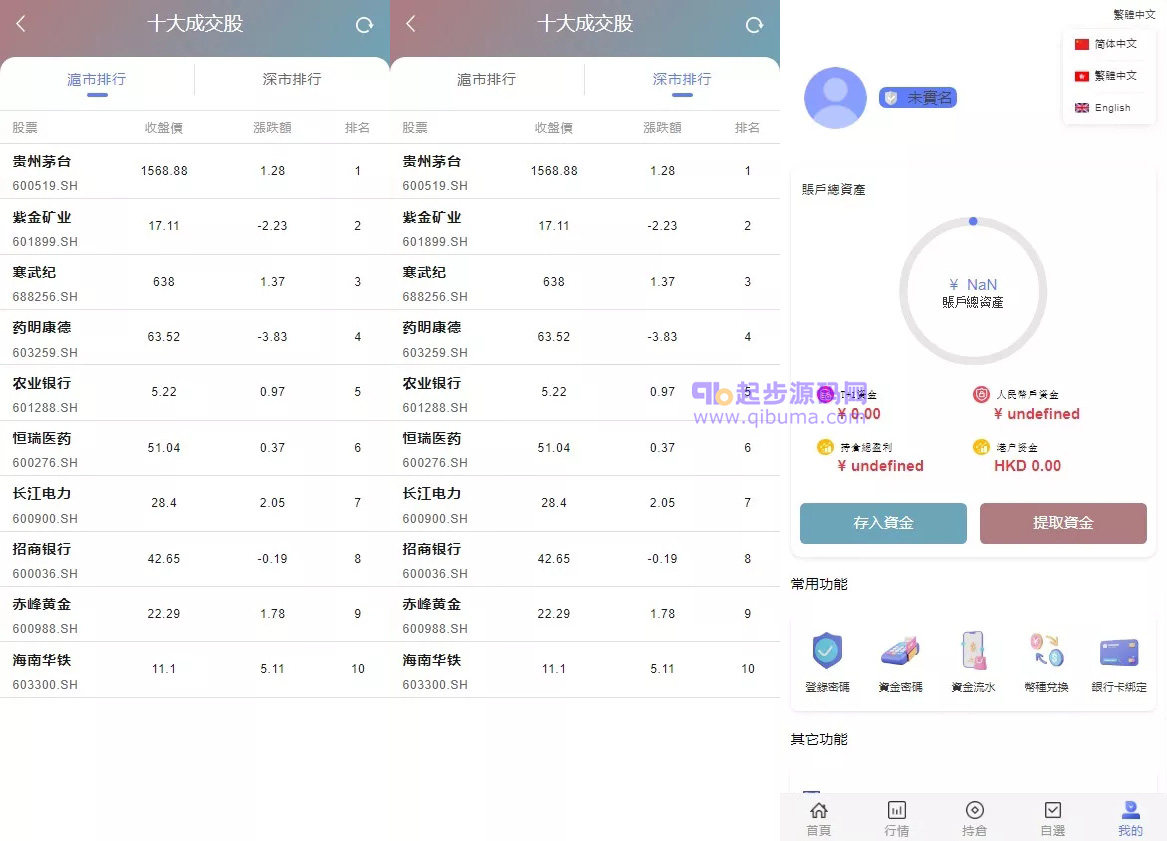Switch to 深市排行 tab on the leftmost screen
The height and width of the screenshot is (841, 1167).
click(x=292, y=79)
